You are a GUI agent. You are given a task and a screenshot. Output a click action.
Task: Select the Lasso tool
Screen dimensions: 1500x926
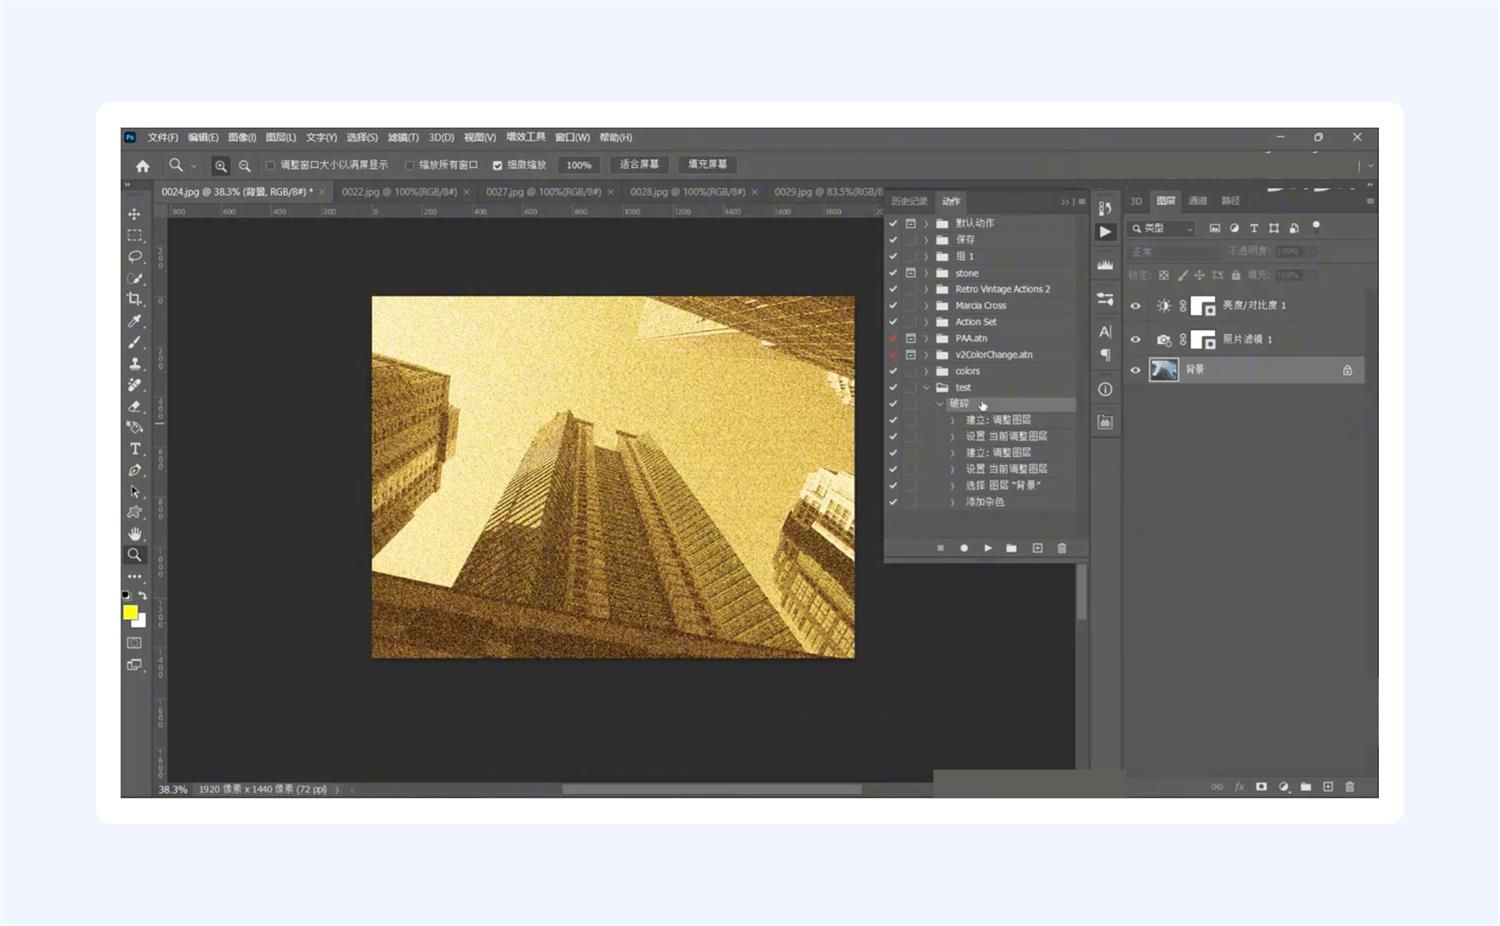tap(134, 257)
